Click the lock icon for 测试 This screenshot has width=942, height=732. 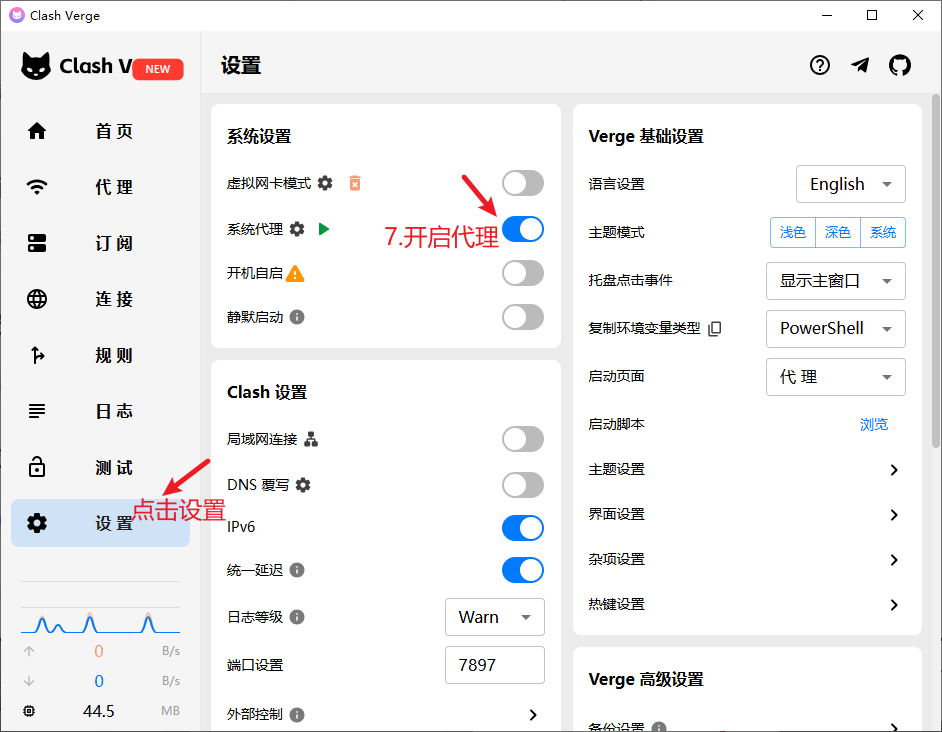[x=37, y=467]
